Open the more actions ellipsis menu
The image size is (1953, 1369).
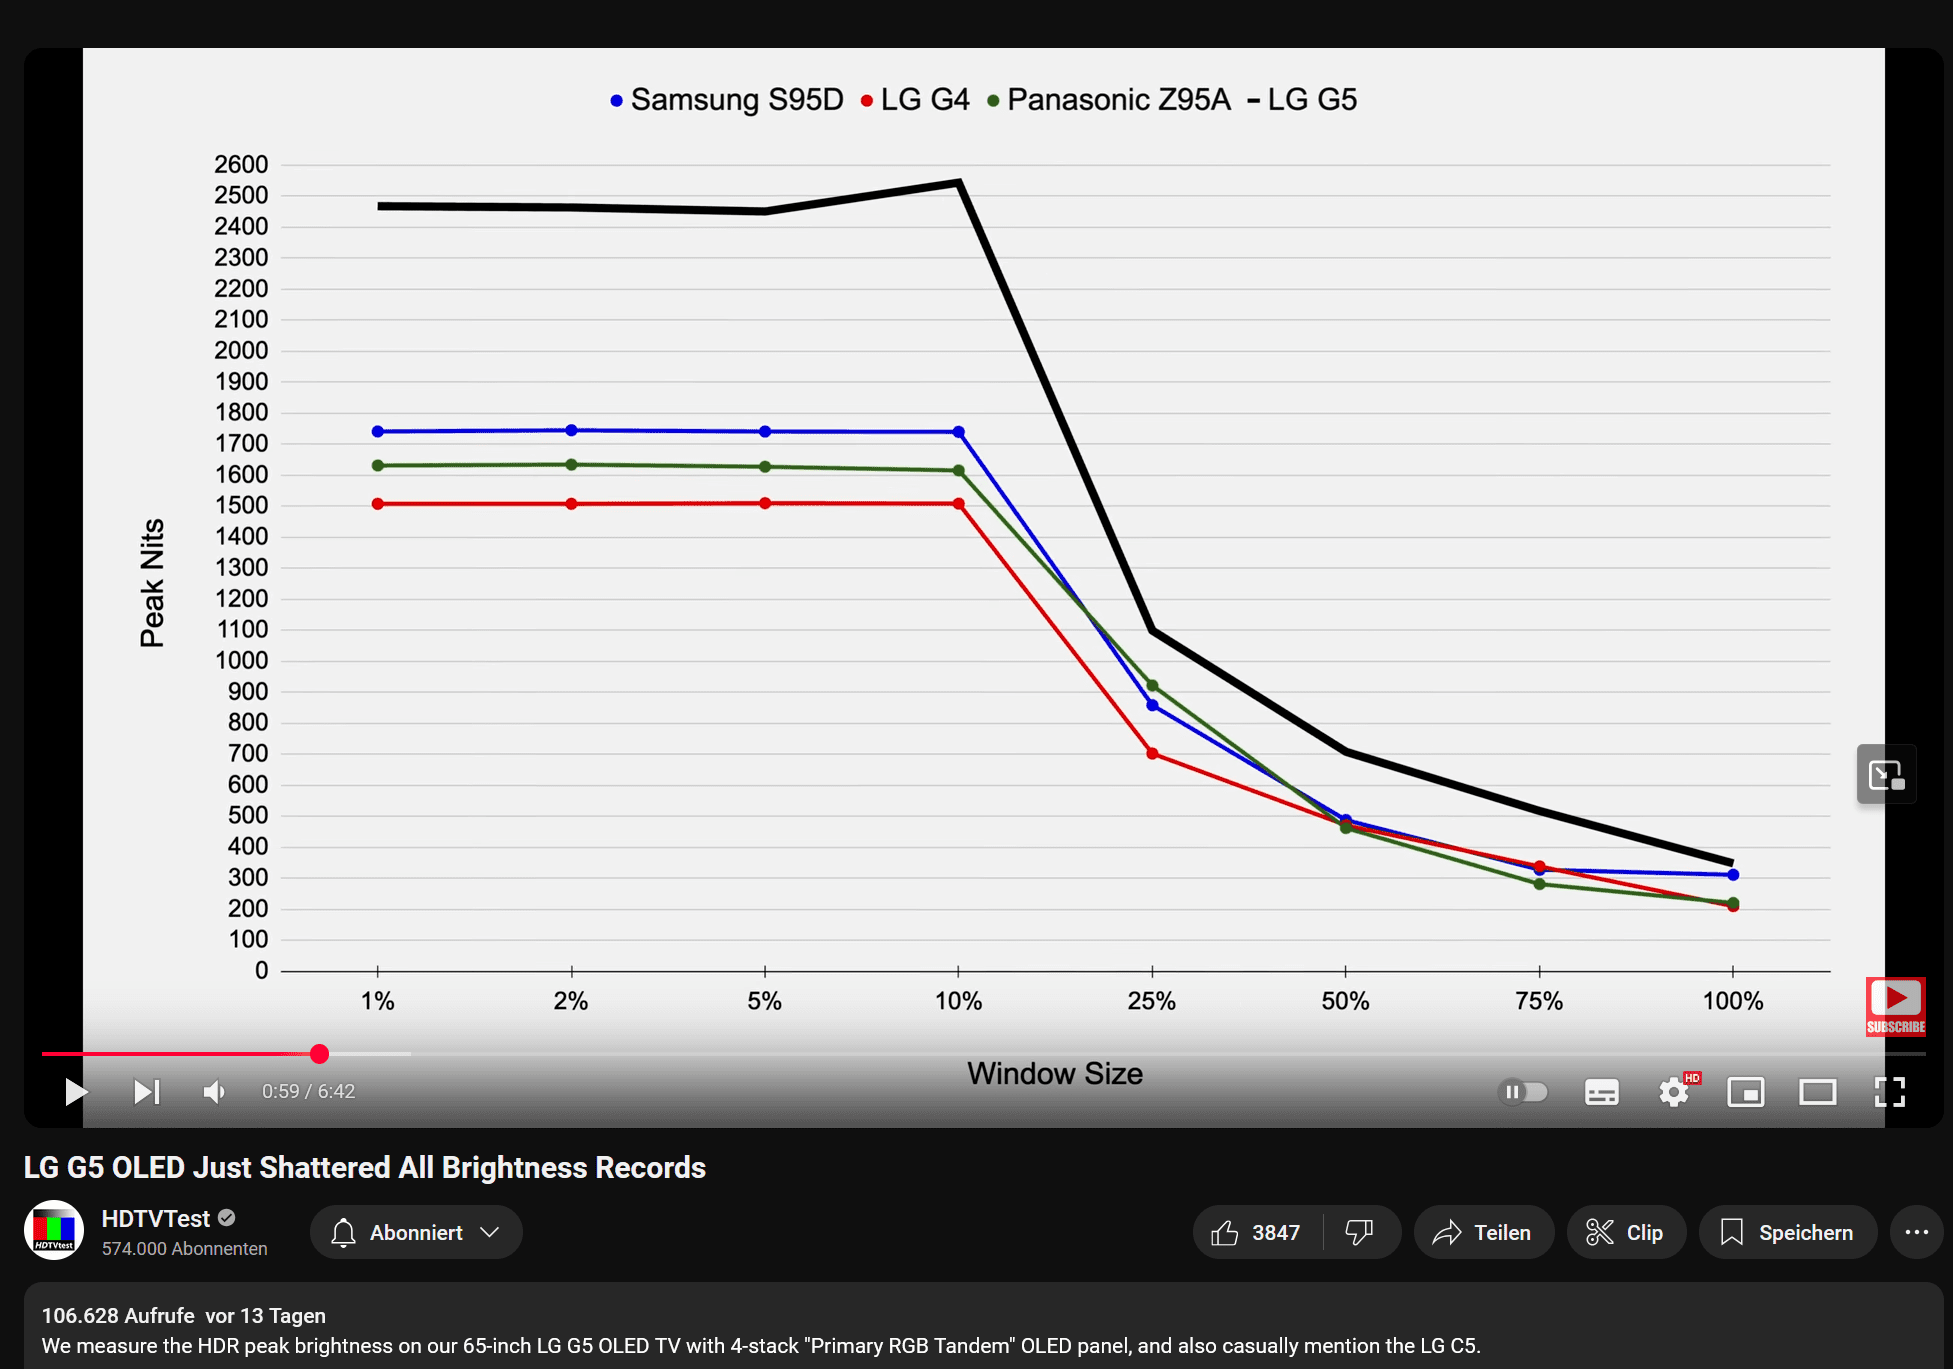click(x=1916, y=1232)
